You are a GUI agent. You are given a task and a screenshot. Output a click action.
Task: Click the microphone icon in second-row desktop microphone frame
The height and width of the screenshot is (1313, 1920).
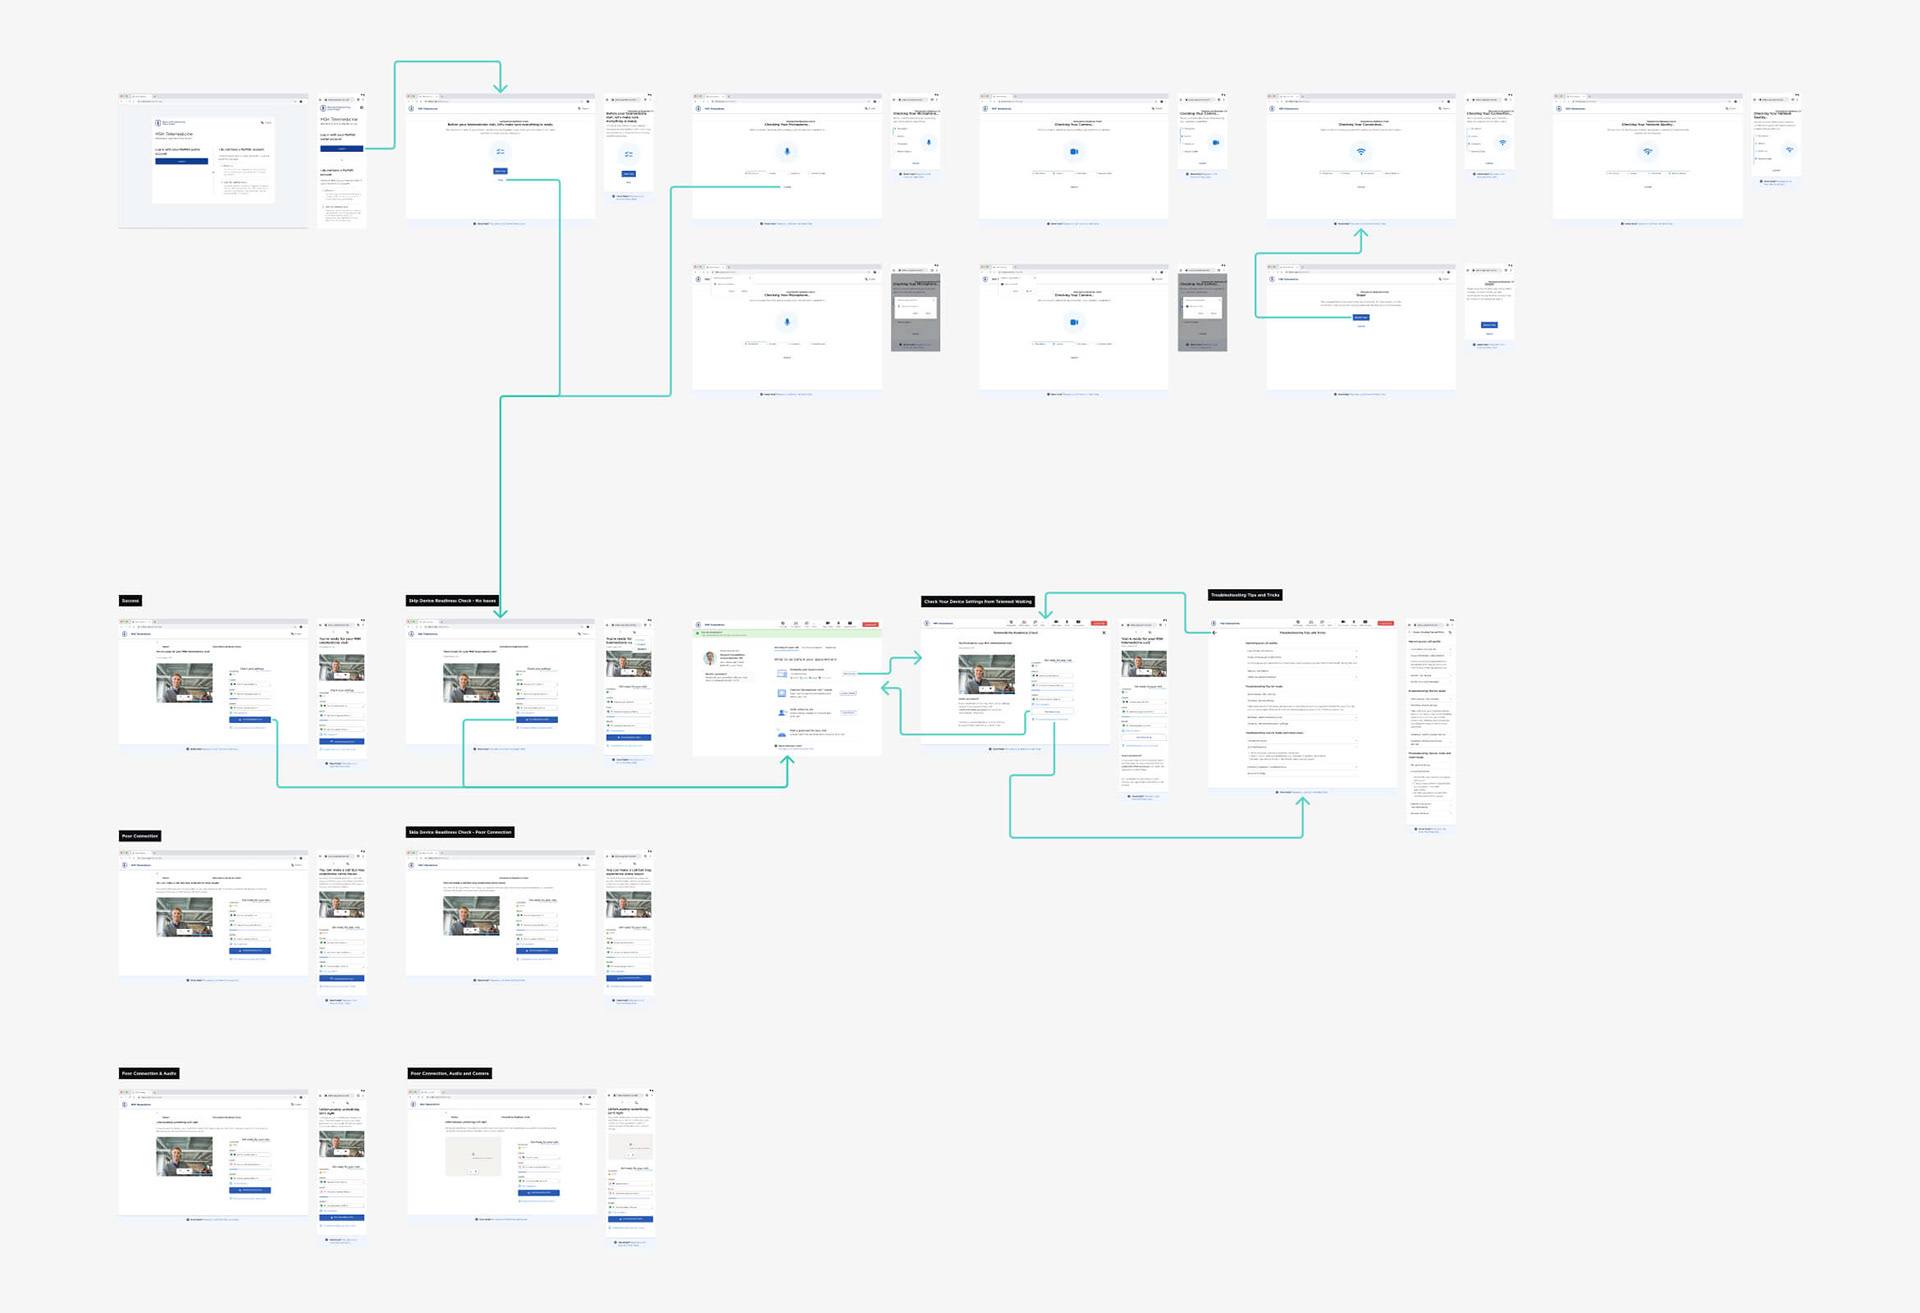[x=787, y=322]
